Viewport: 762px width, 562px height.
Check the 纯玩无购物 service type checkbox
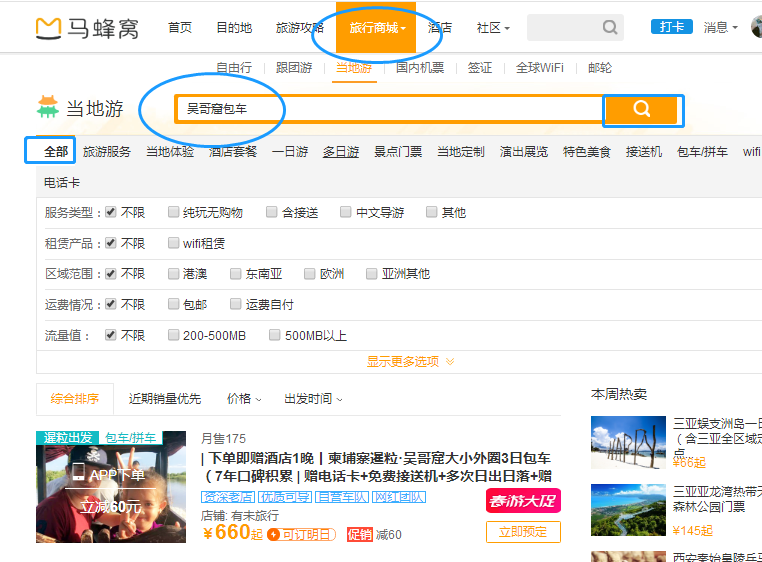175,213
